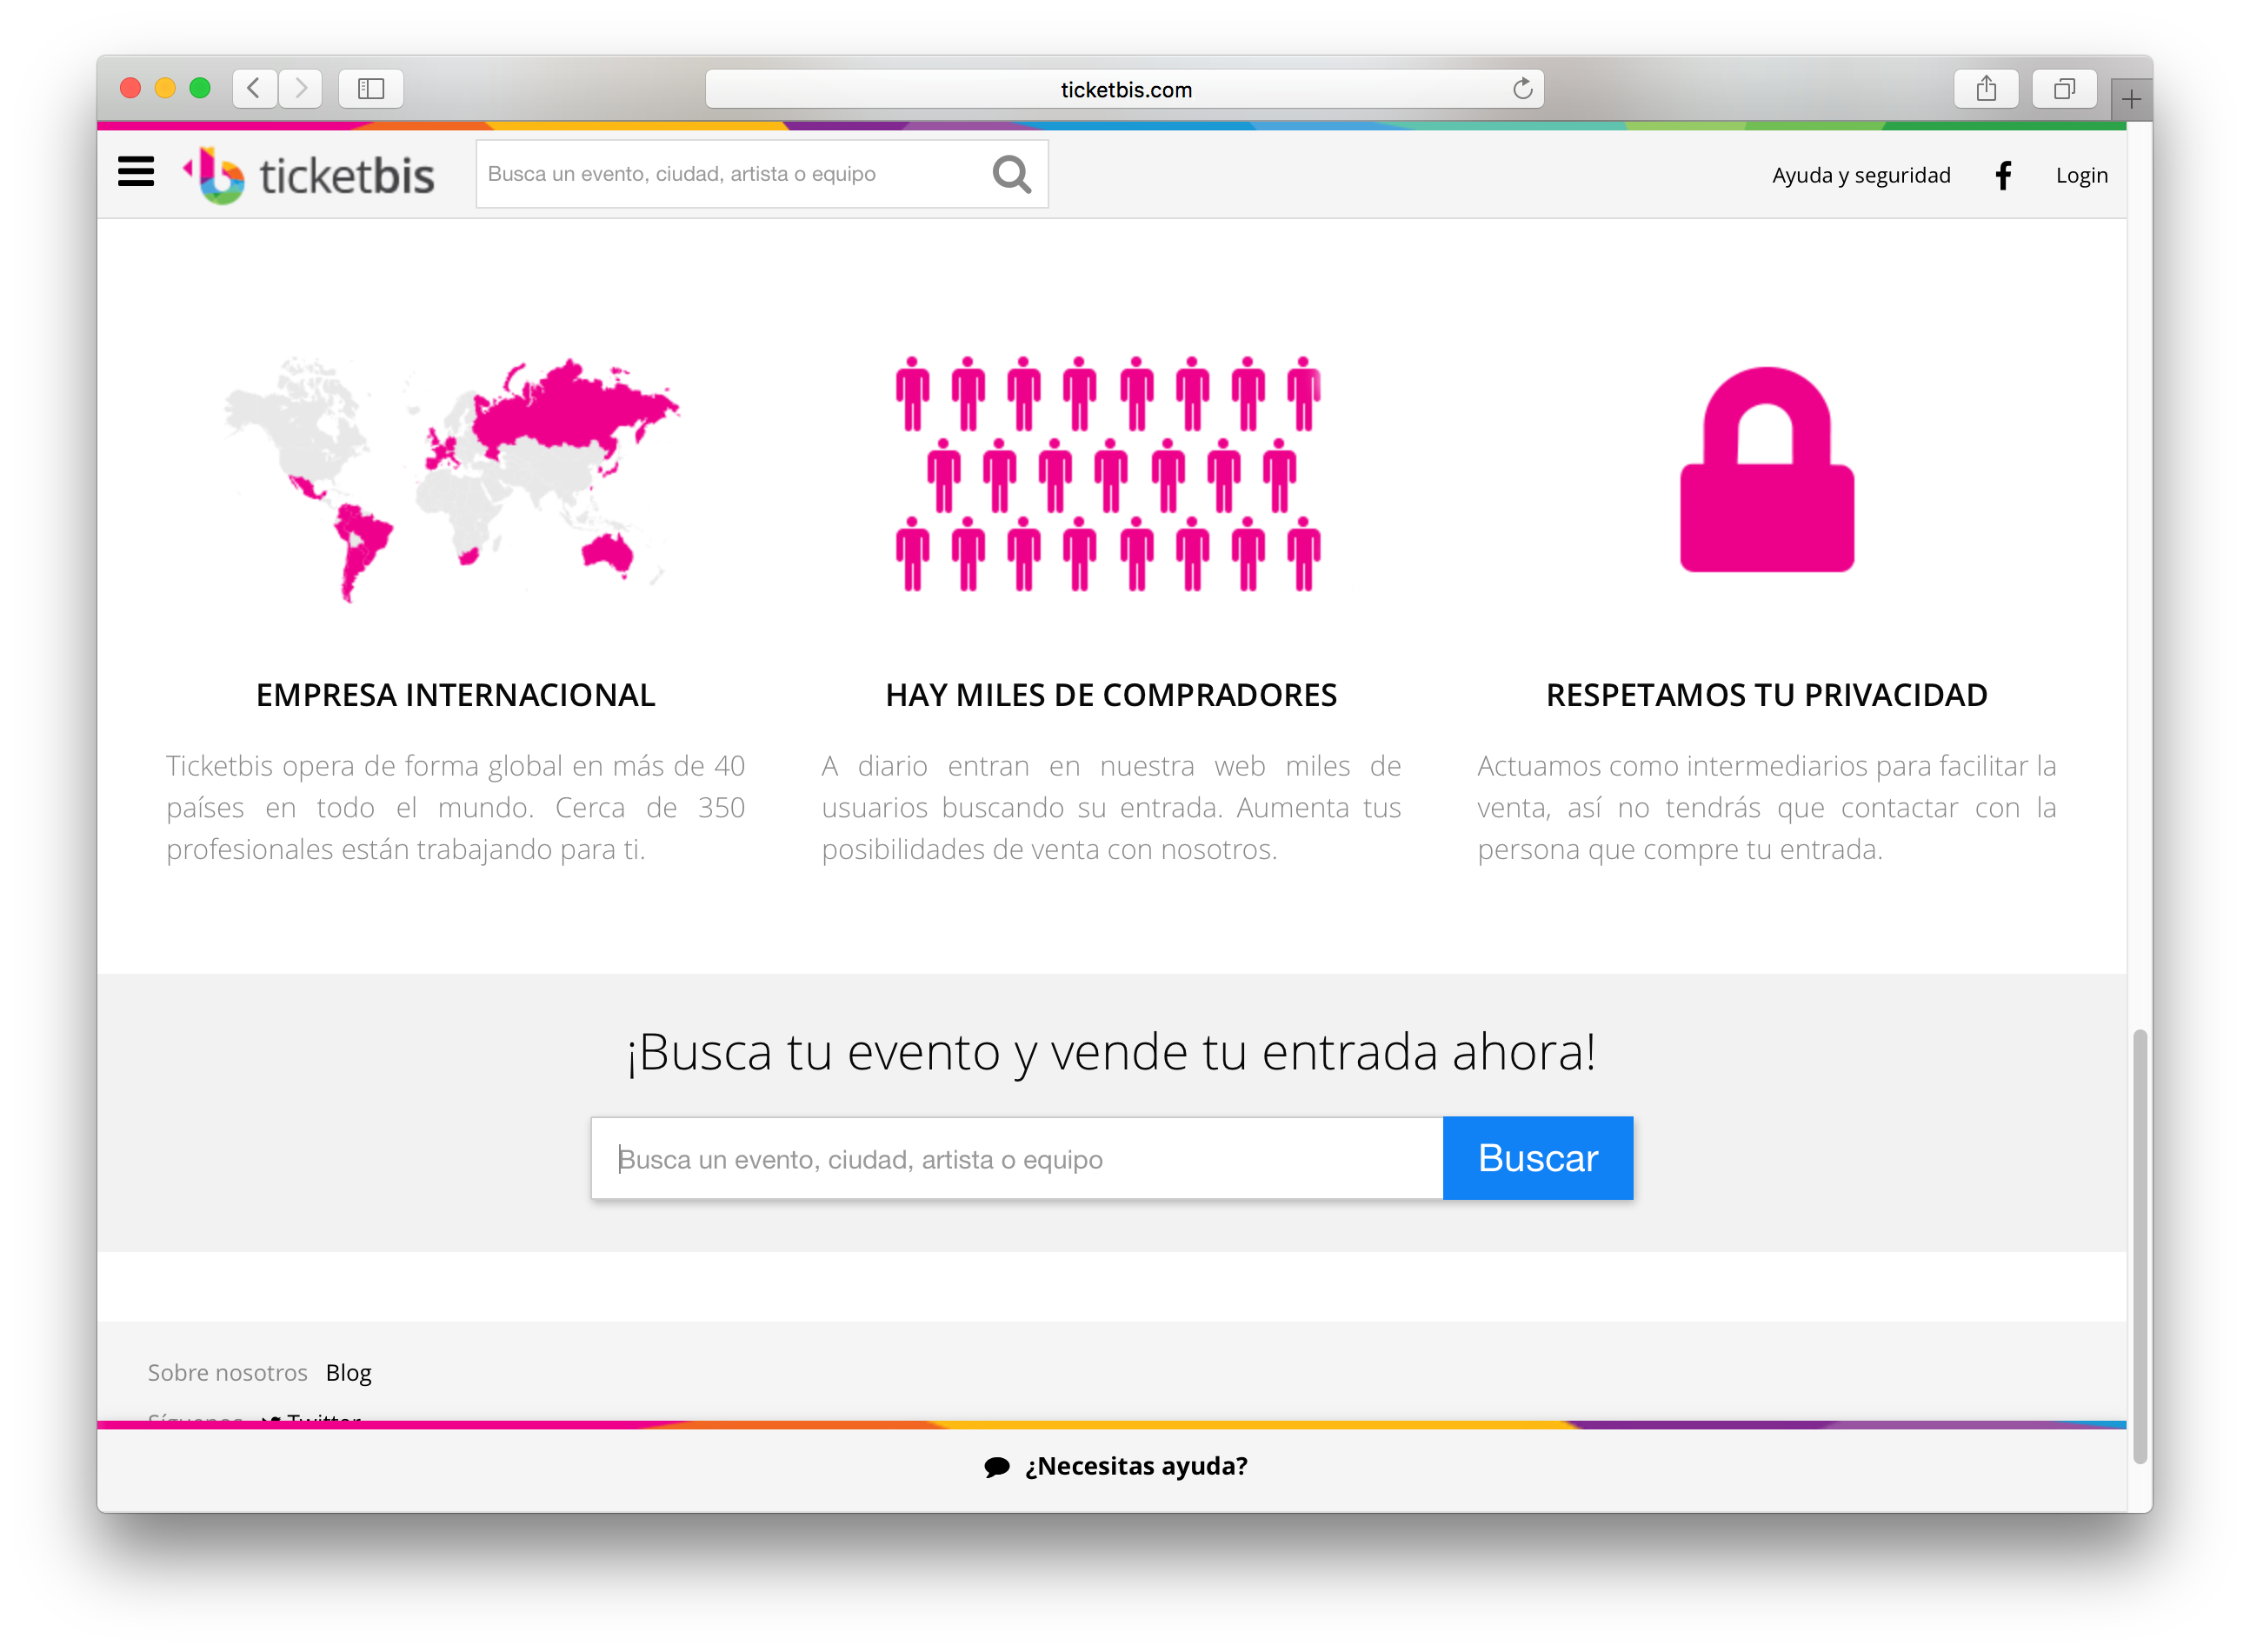Open a new tab plus button
Image resolution: width=2250 pixels, height=1652 pixels.
2131,100
